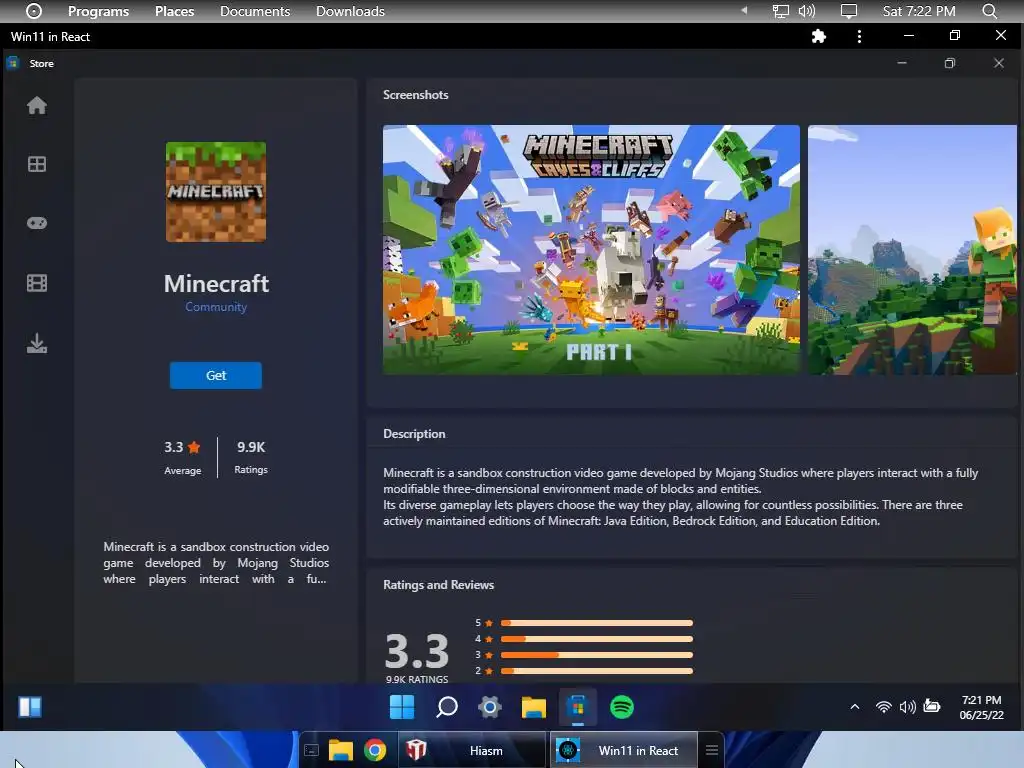Click the 9.9K Ratings count
The width and height of the screenshot is (1024, 768).
click(251, 457)
